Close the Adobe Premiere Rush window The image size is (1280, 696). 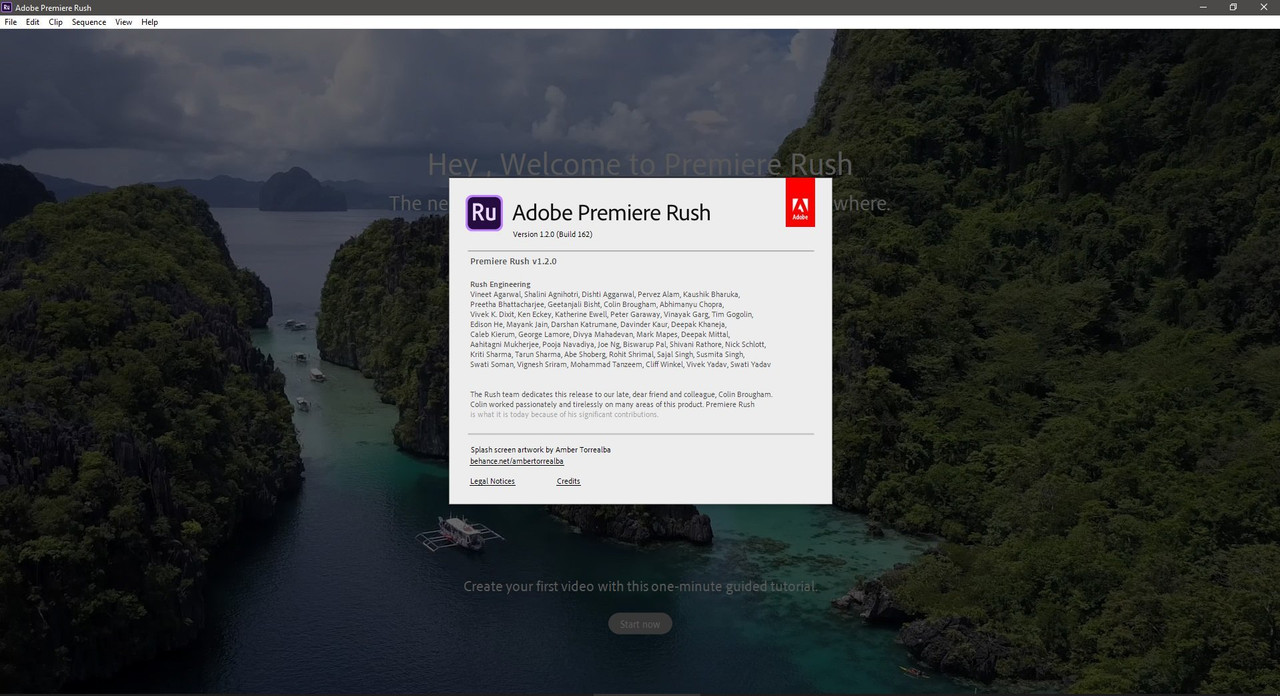[1264, 7]
